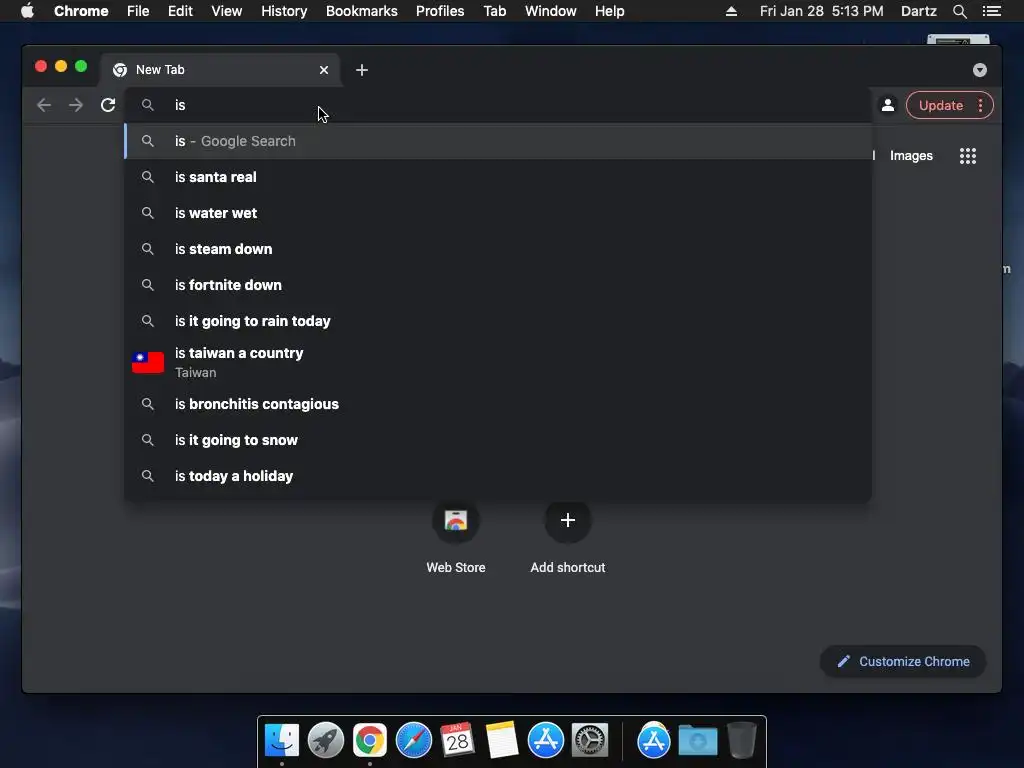Click the Dartz user name
The width and height of the screenshot is (1024, 768).
click(x=919, y=11)
